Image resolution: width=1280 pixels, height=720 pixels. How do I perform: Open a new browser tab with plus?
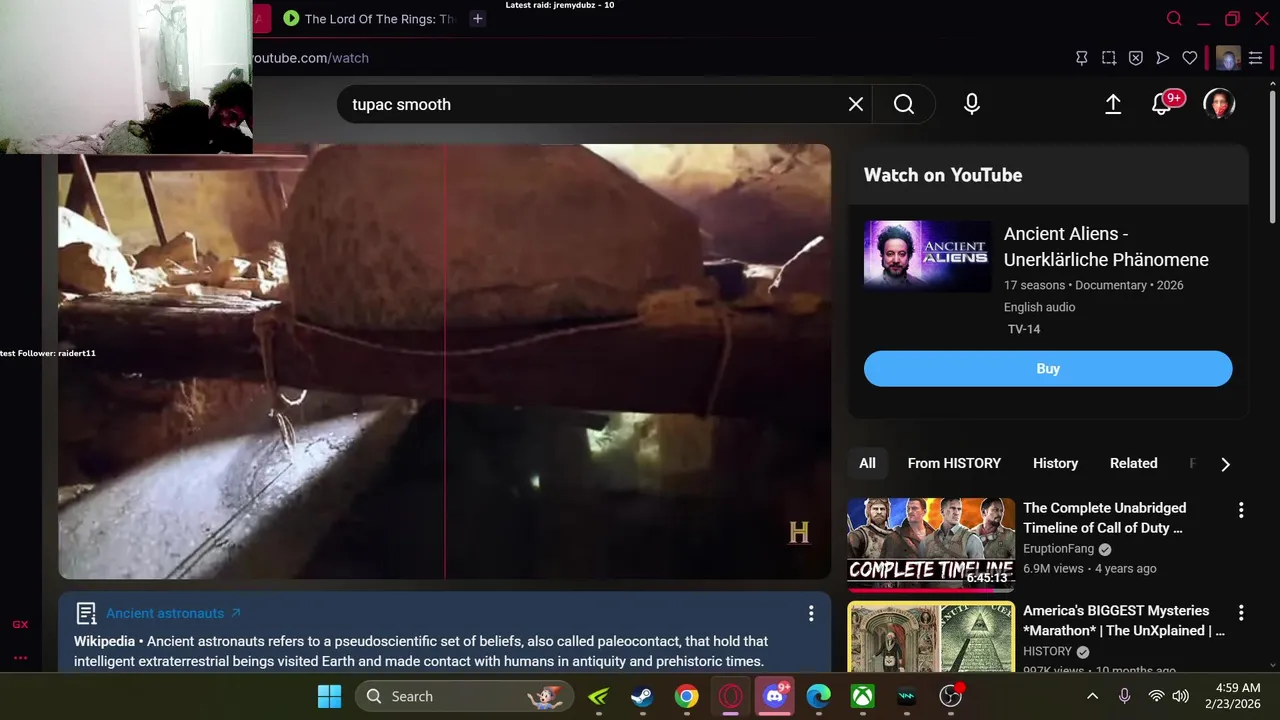point(478,18)
